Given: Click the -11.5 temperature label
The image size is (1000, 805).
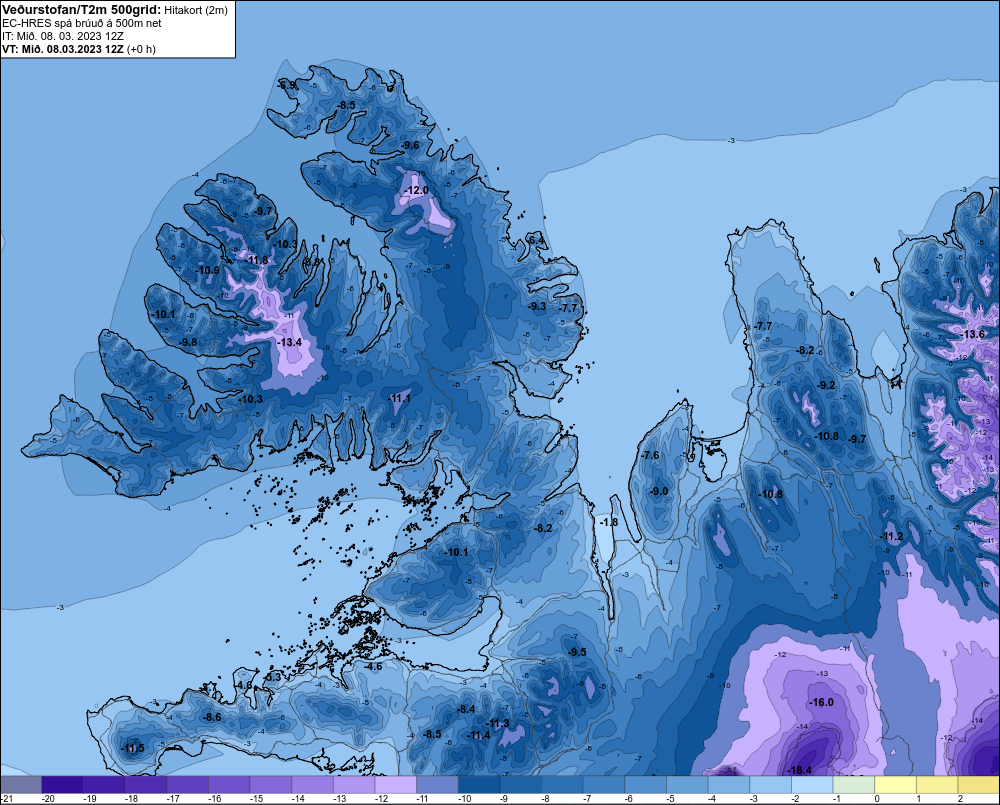Looking at the screenshot, I should point(133,749).
